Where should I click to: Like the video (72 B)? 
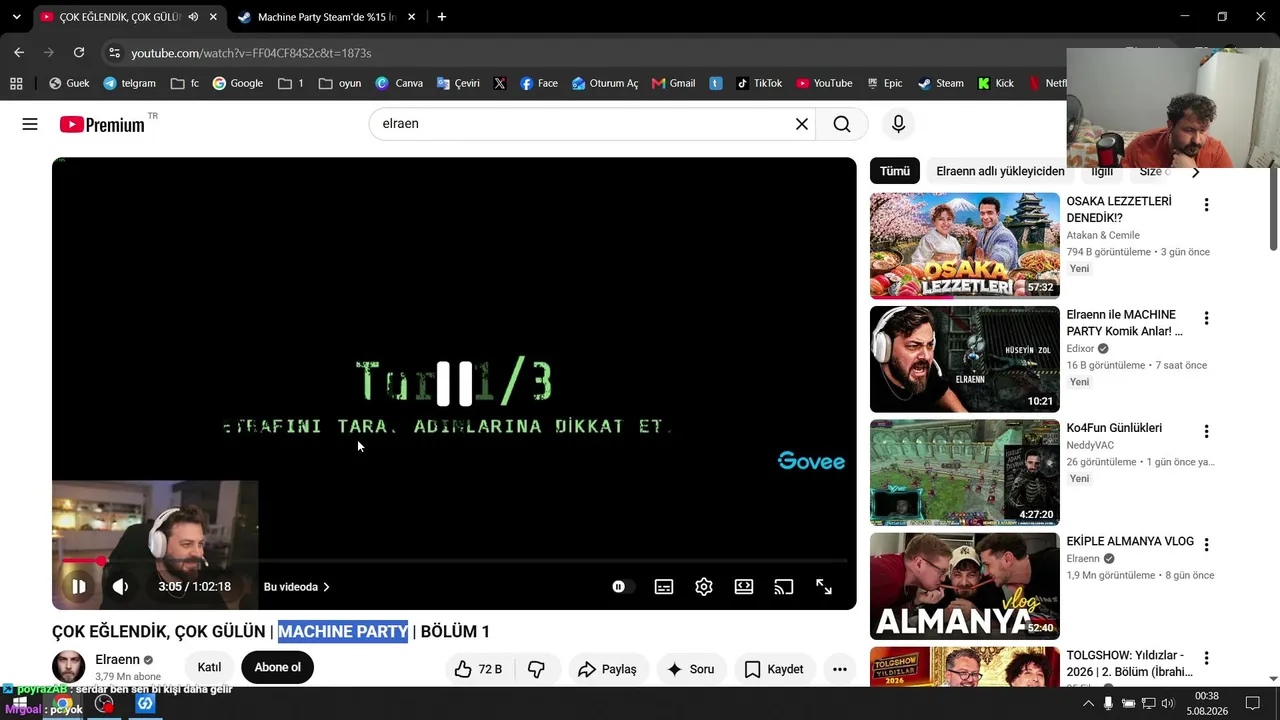478,669
